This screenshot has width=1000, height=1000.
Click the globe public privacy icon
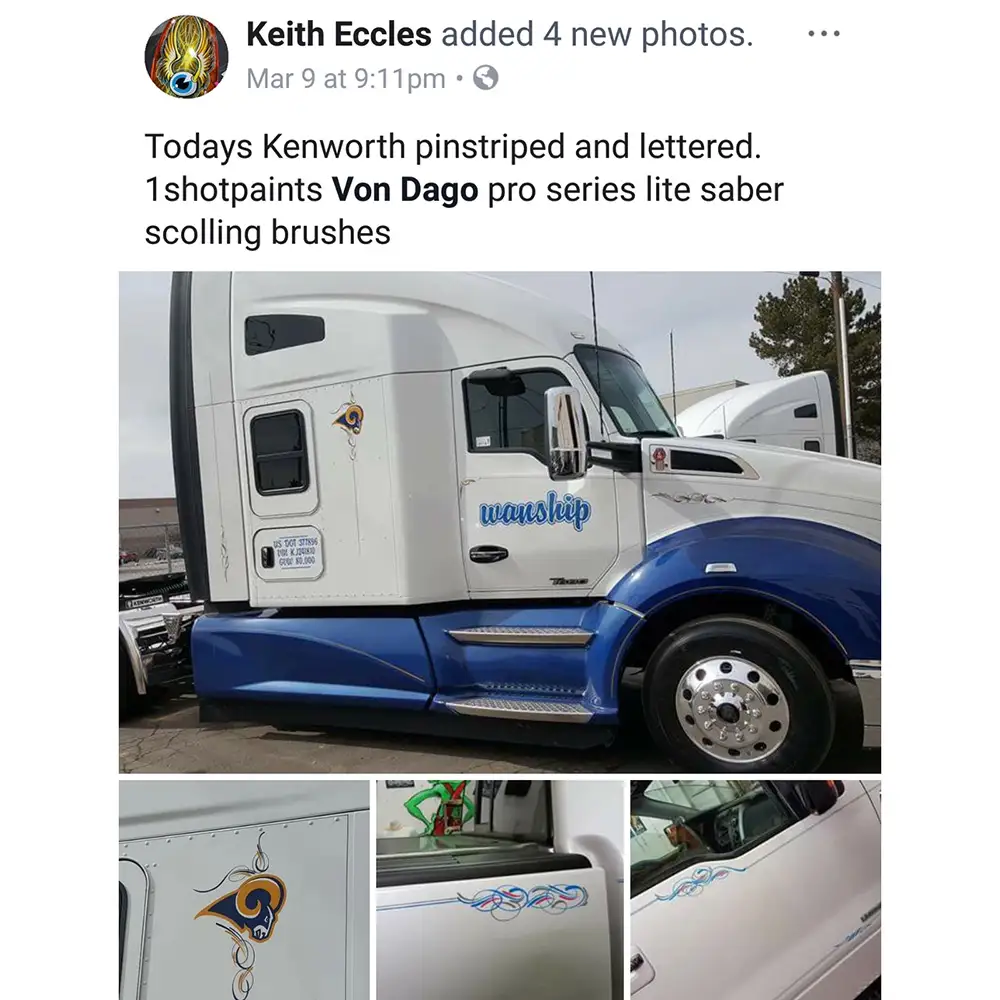(x=485, y=78)
